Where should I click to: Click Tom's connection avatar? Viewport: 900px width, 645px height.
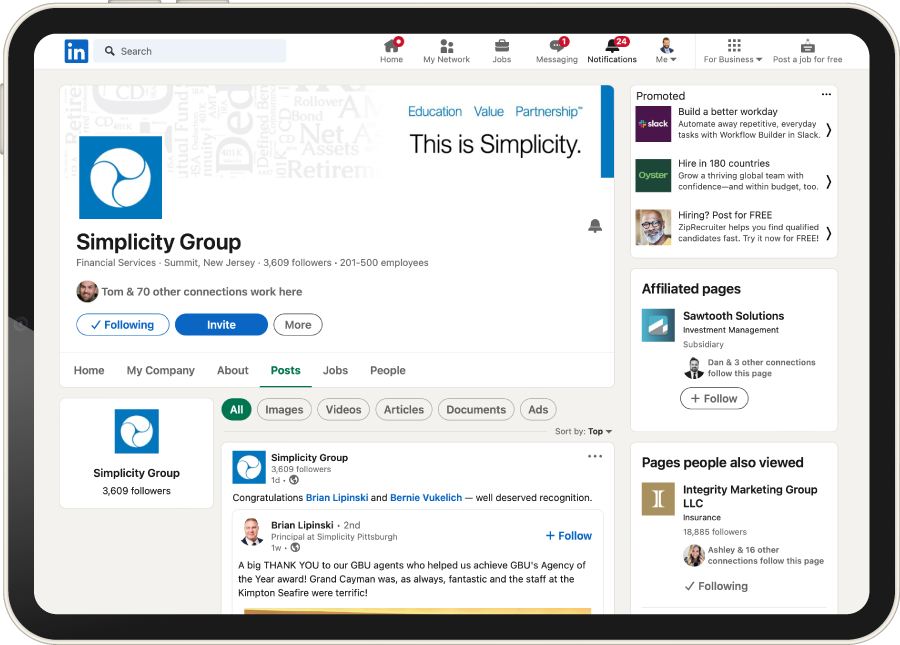pos(87,292)
